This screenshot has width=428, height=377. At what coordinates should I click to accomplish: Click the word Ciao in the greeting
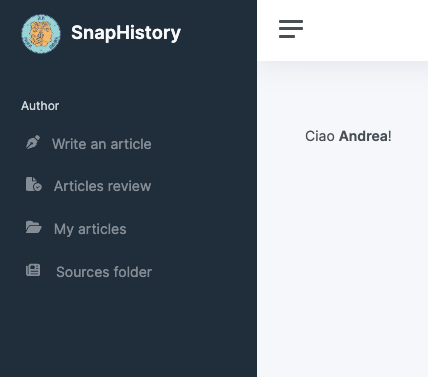(320, 136)
